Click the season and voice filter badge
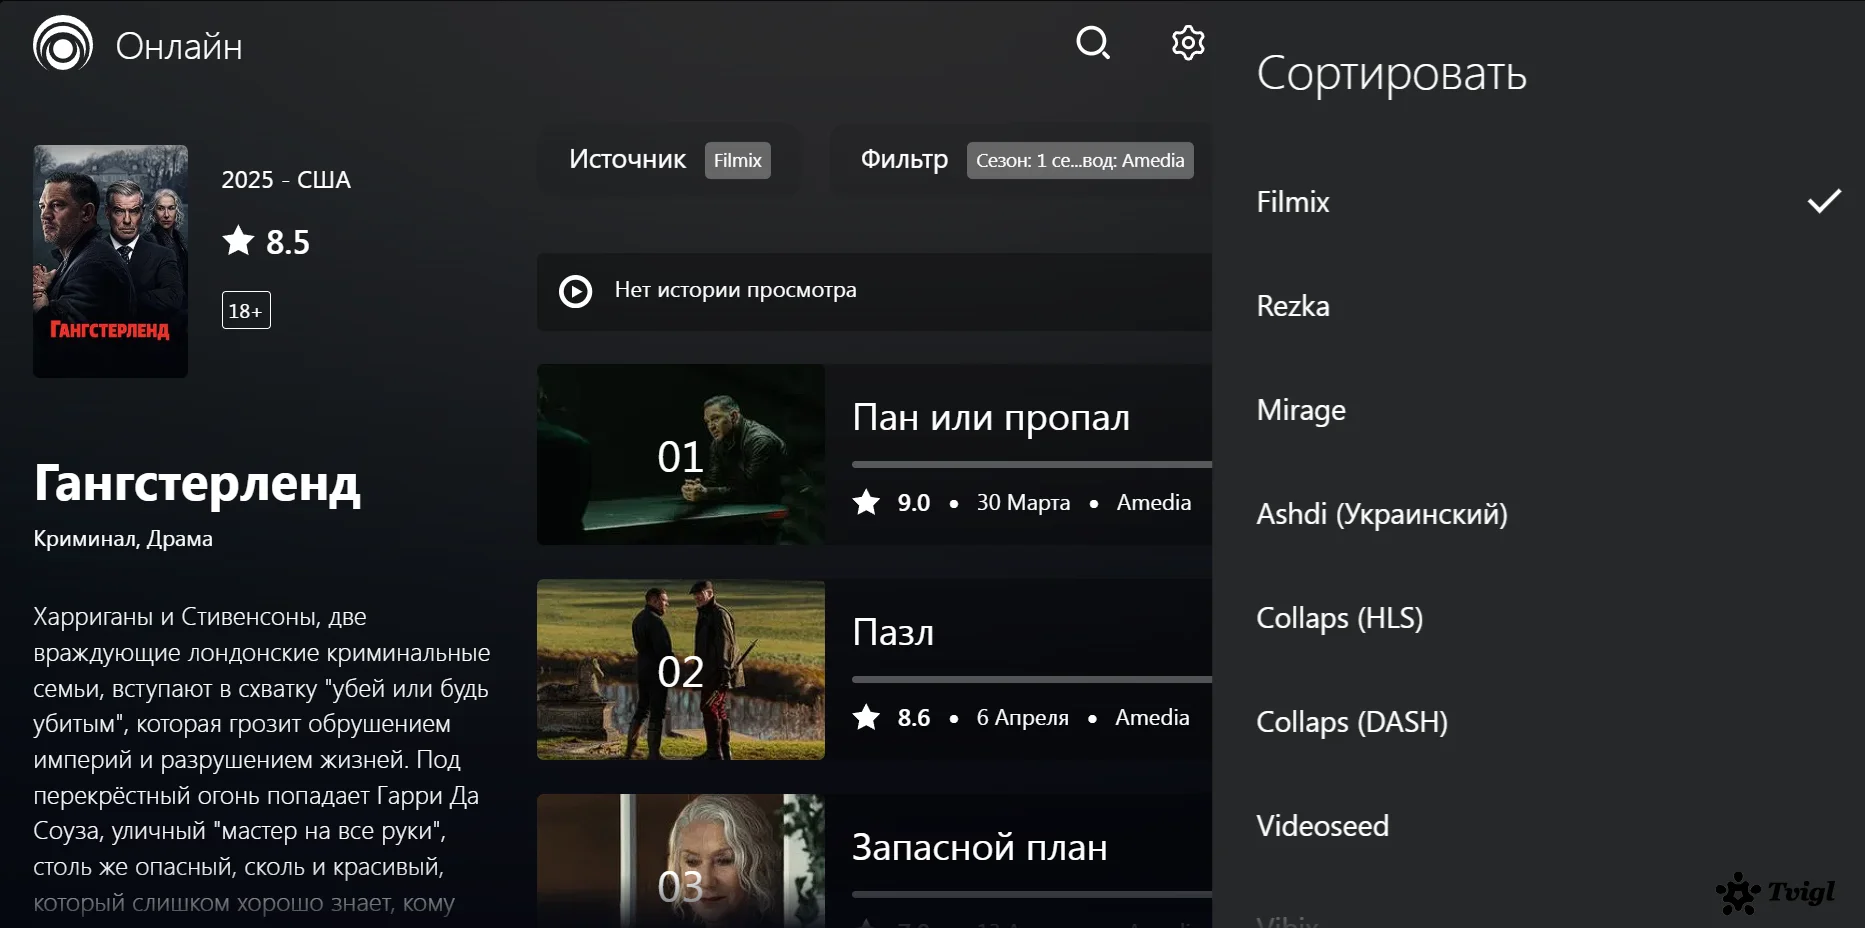The image size is (1865, 928). (1080, 160)
